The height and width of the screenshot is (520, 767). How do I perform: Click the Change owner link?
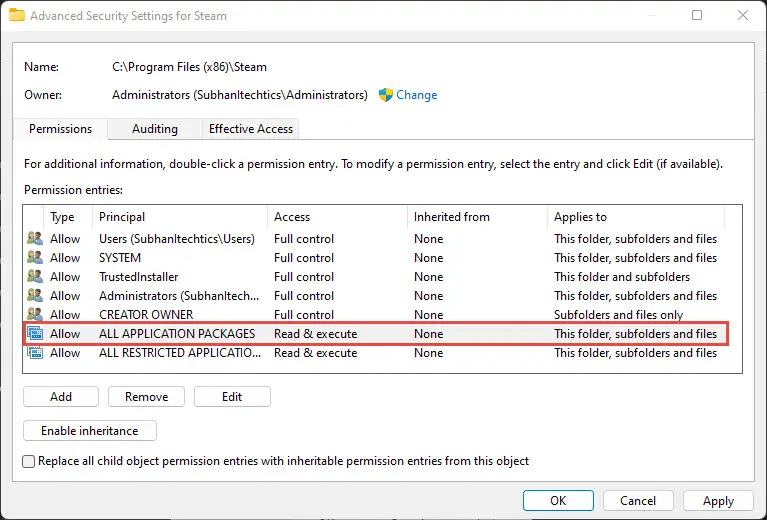tap(416, 95)
